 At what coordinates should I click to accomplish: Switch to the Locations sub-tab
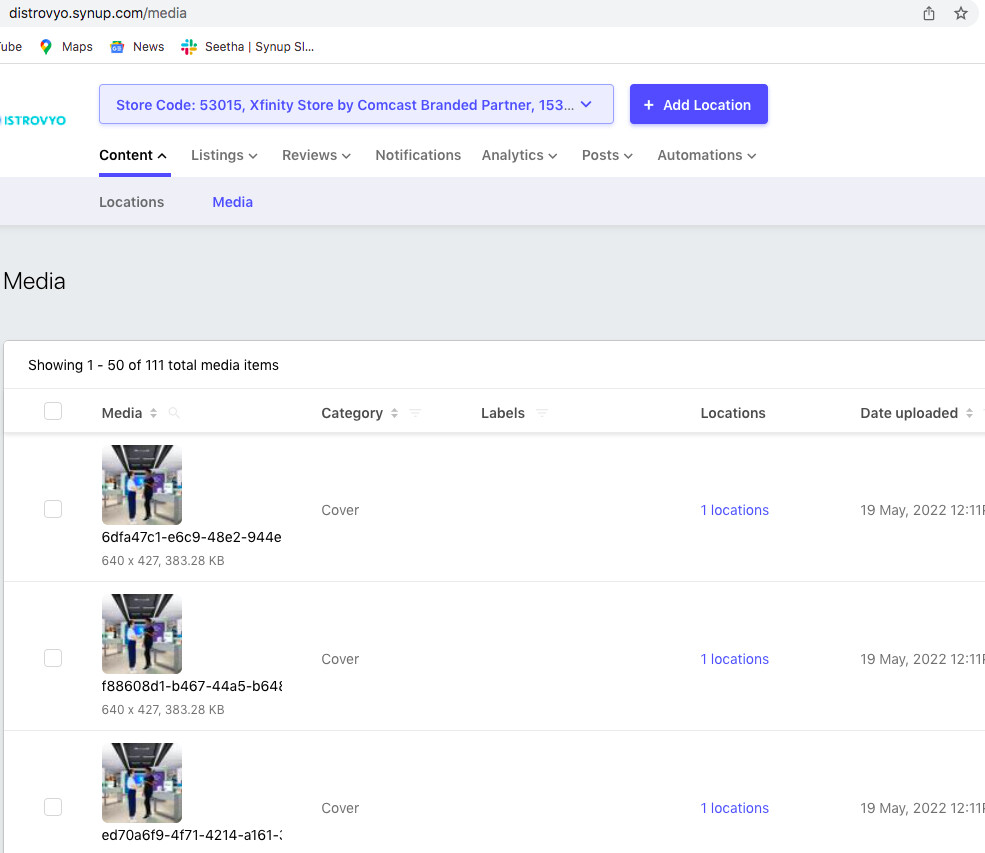131,202
